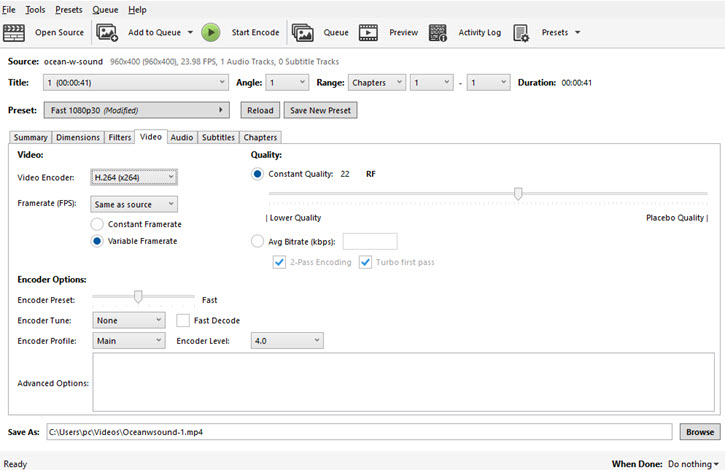Open the Range Chapters dropdown

(x=377, y=83)
